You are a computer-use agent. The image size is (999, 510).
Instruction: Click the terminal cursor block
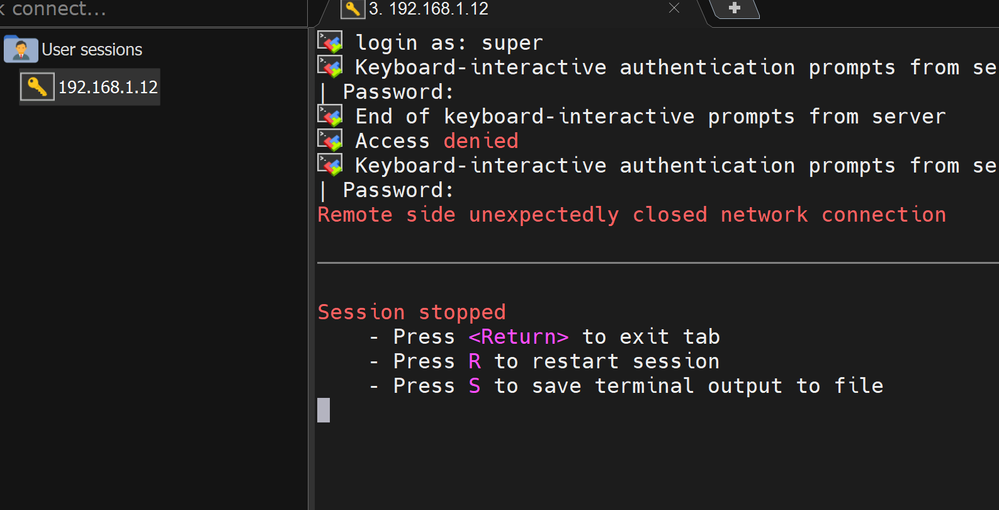323,410
